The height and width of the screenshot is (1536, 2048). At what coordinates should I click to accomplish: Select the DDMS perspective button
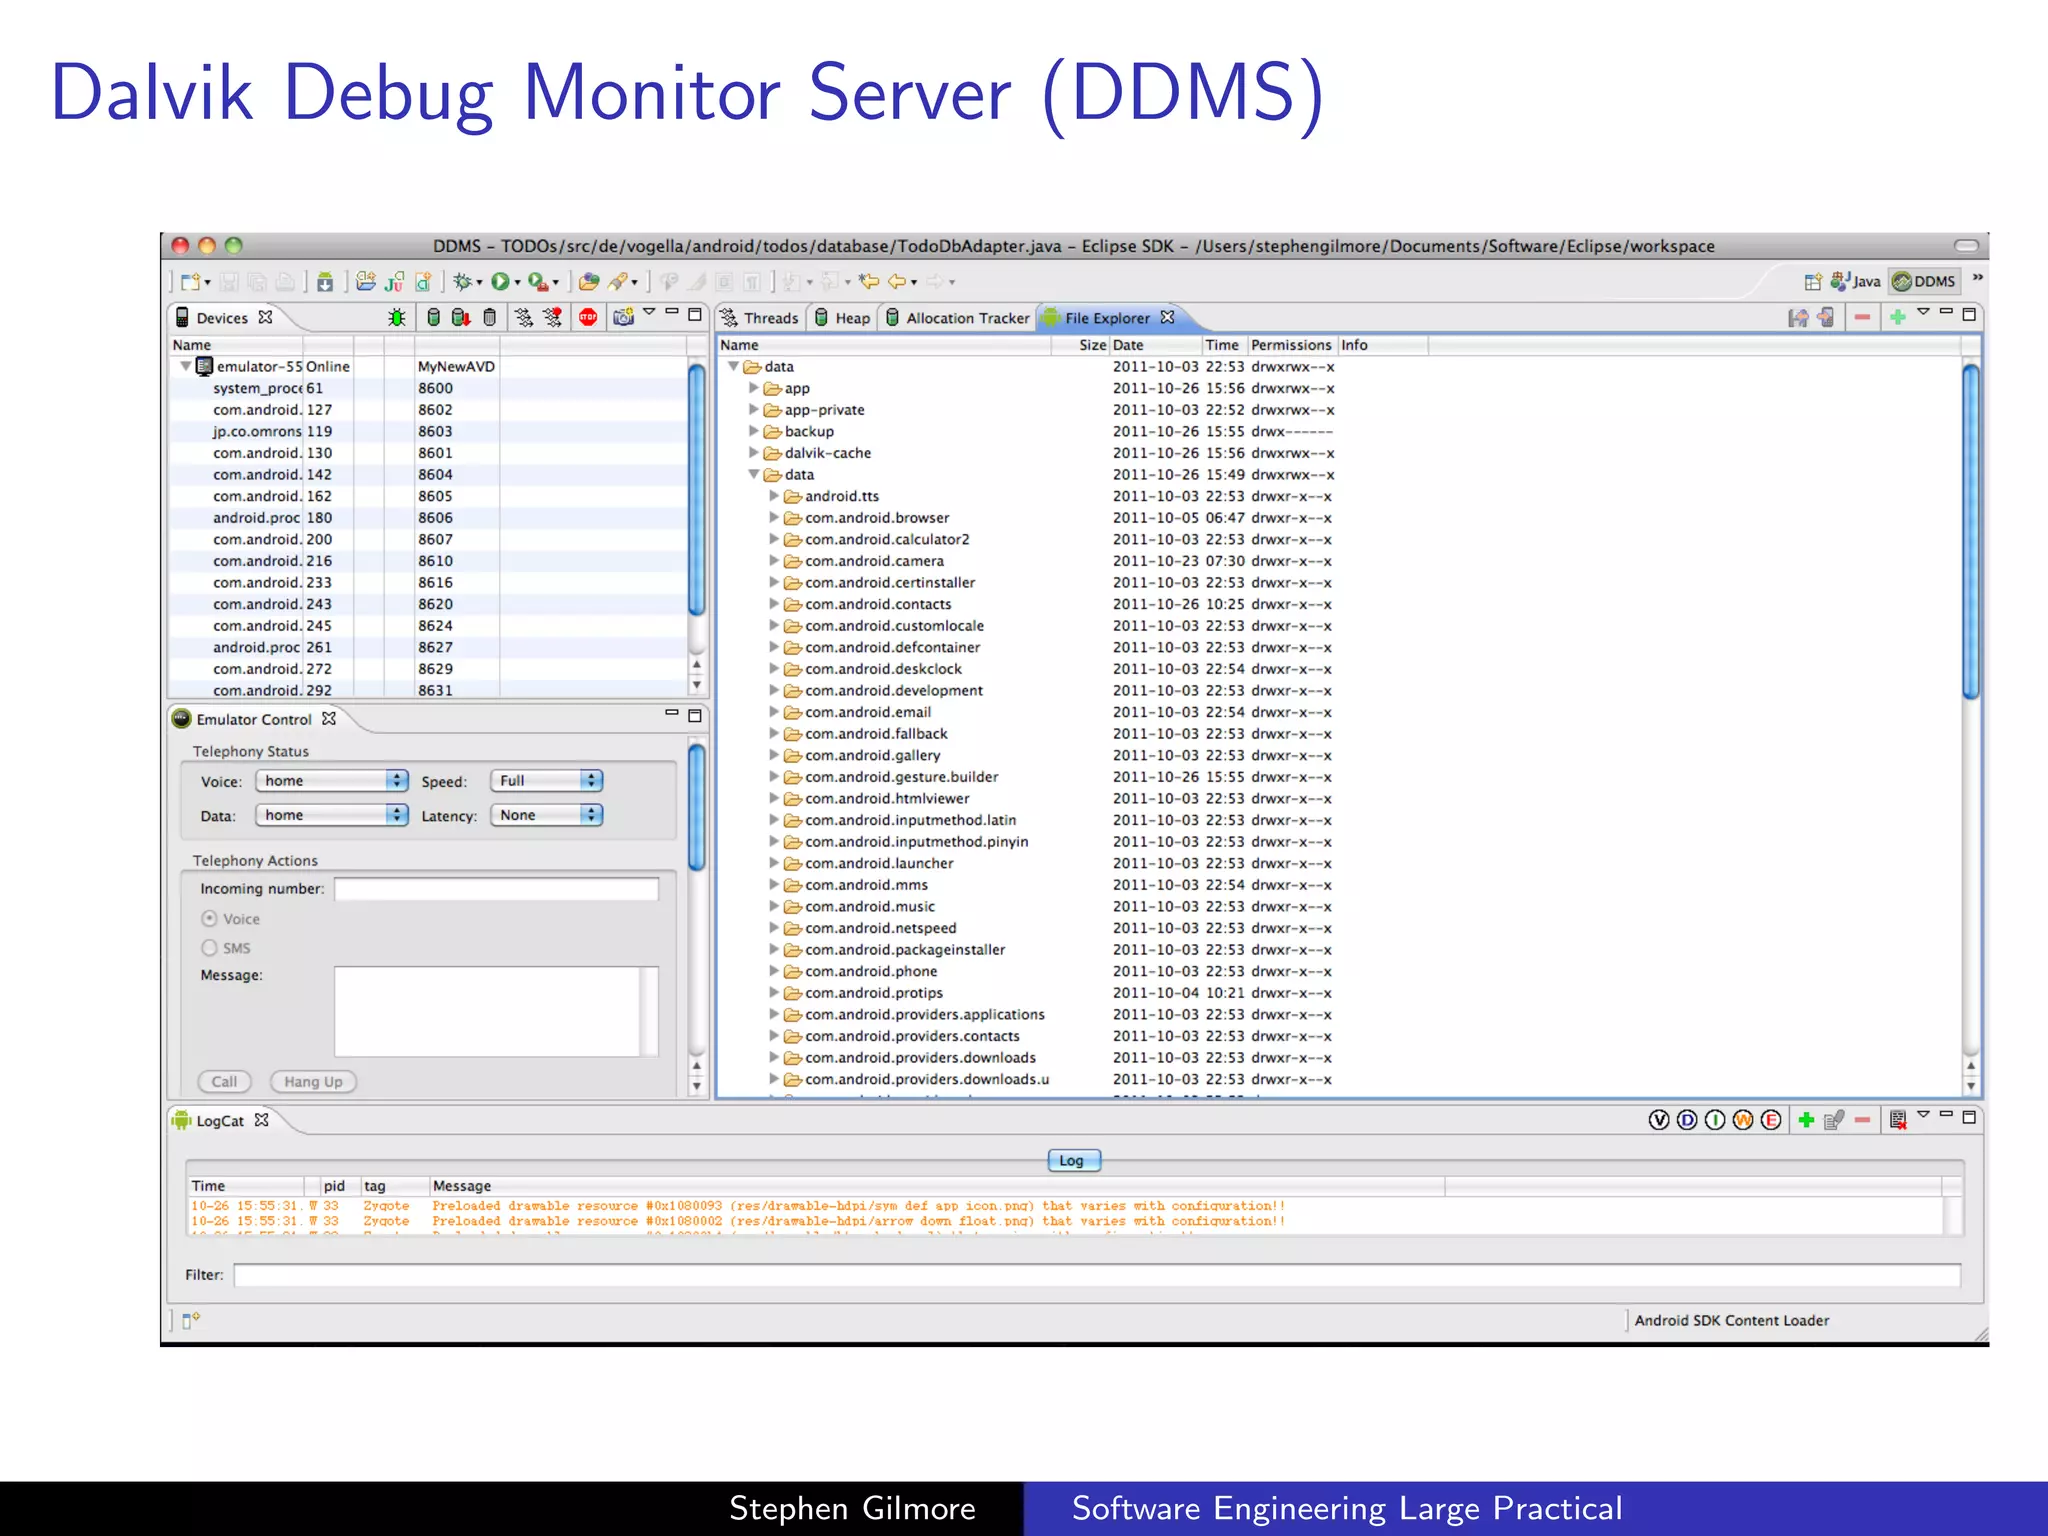click(1925, 282)
